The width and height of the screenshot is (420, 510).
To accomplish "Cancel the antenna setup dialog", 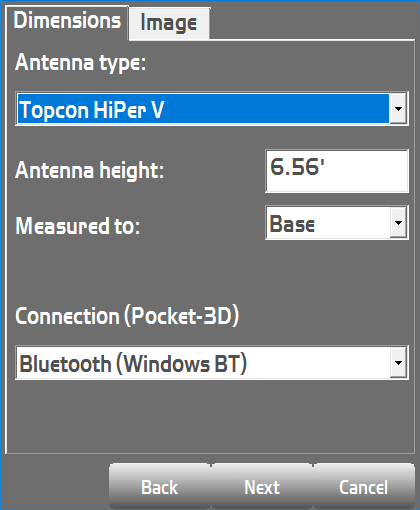I will point(364,487).
